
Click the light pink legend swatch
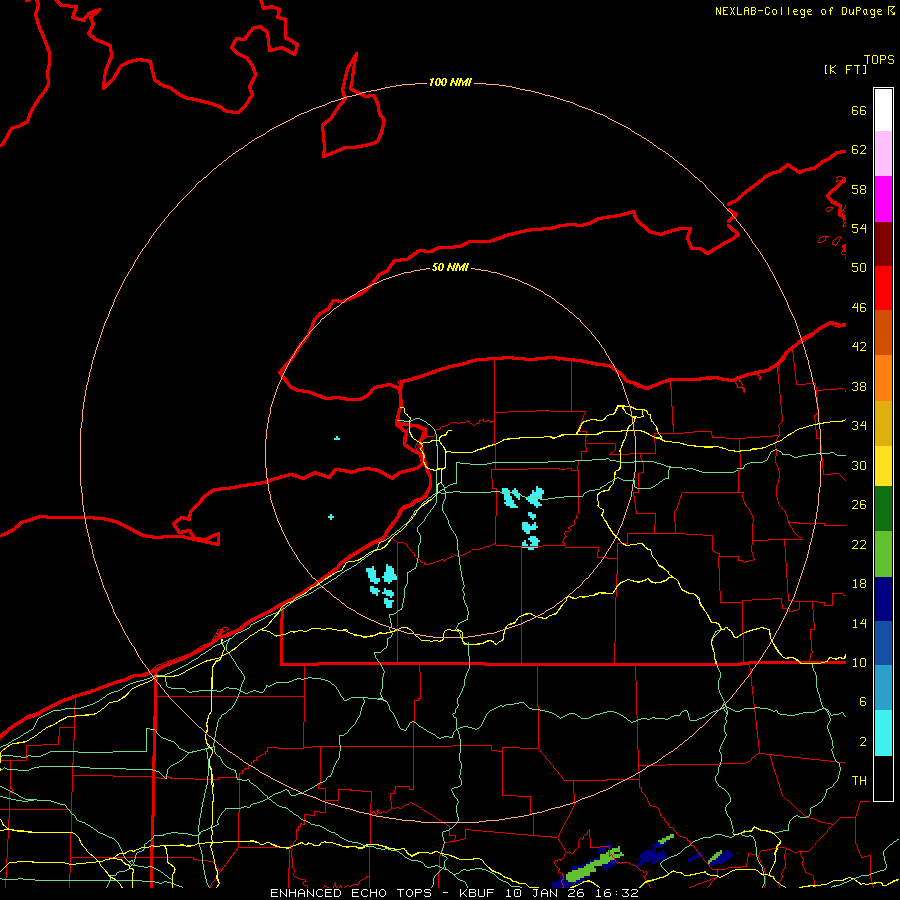point(883,154)
